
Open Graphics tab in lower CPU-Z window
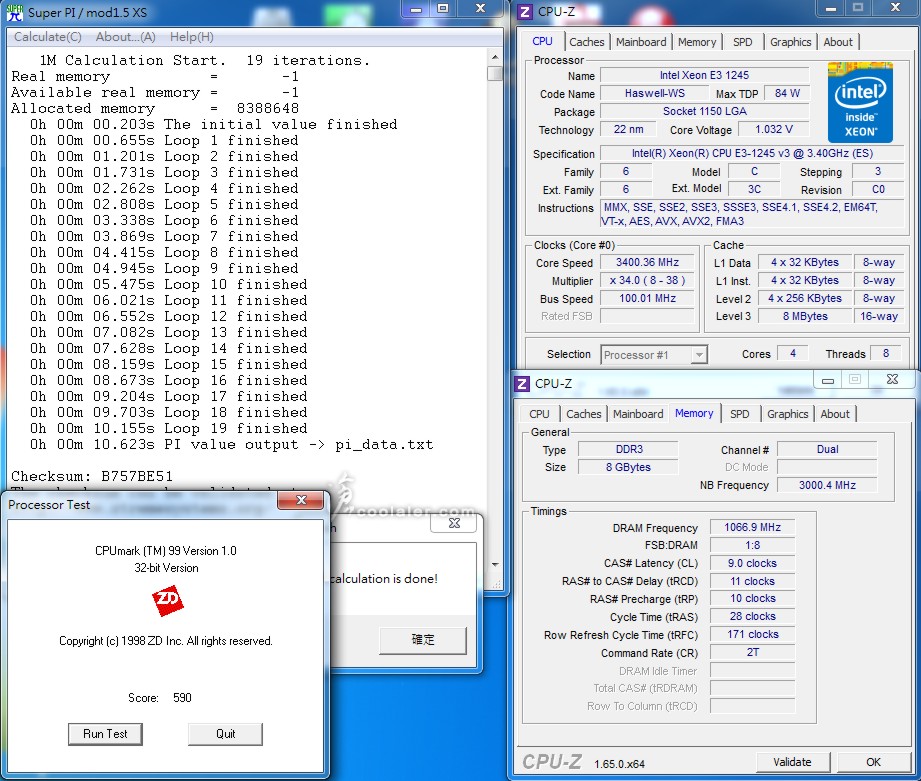787,413
